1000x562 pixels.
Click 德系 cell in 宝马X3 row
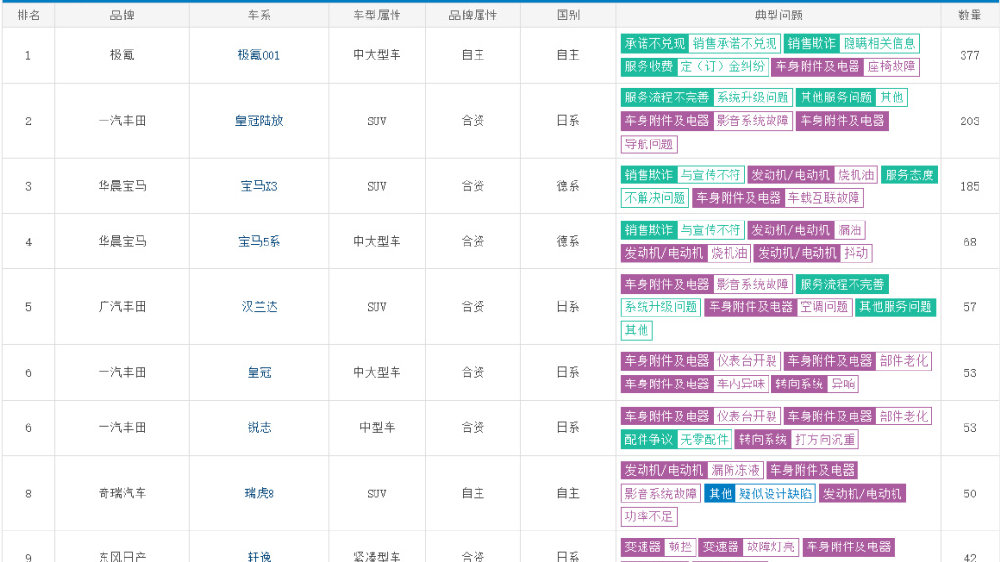(x=568, y=186)
